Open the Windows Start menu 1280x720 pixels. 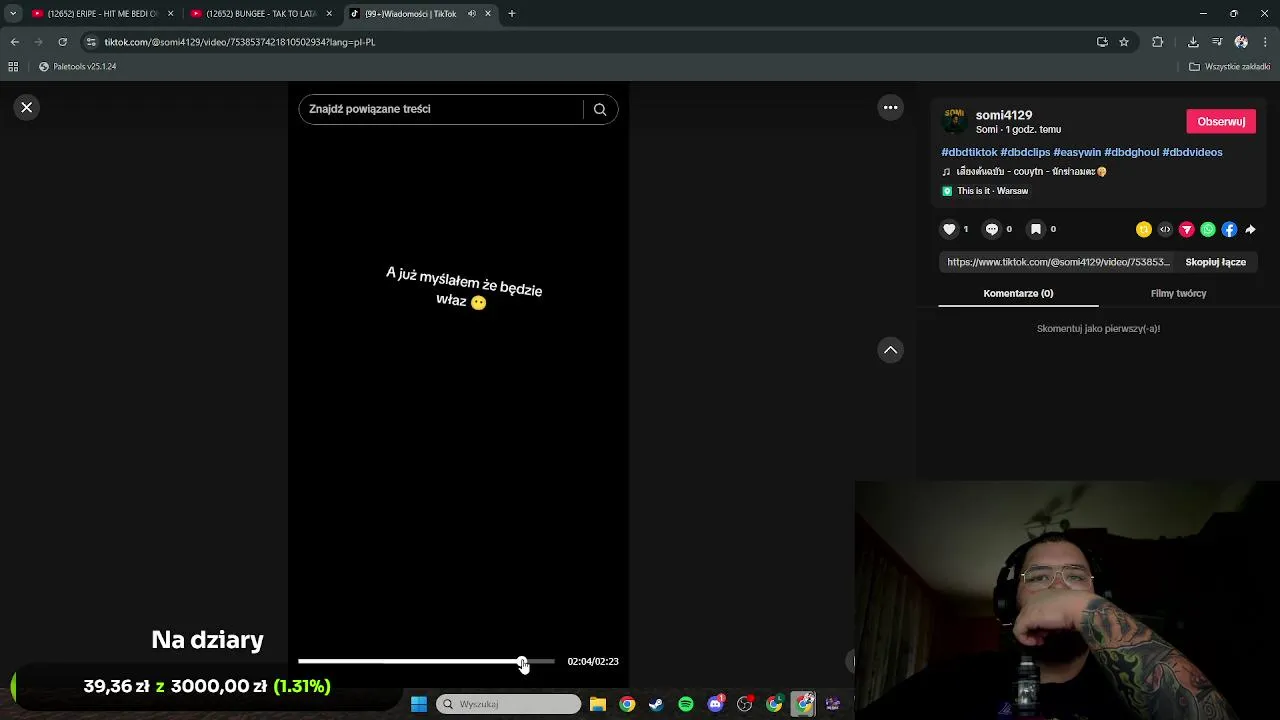point(419,704)
